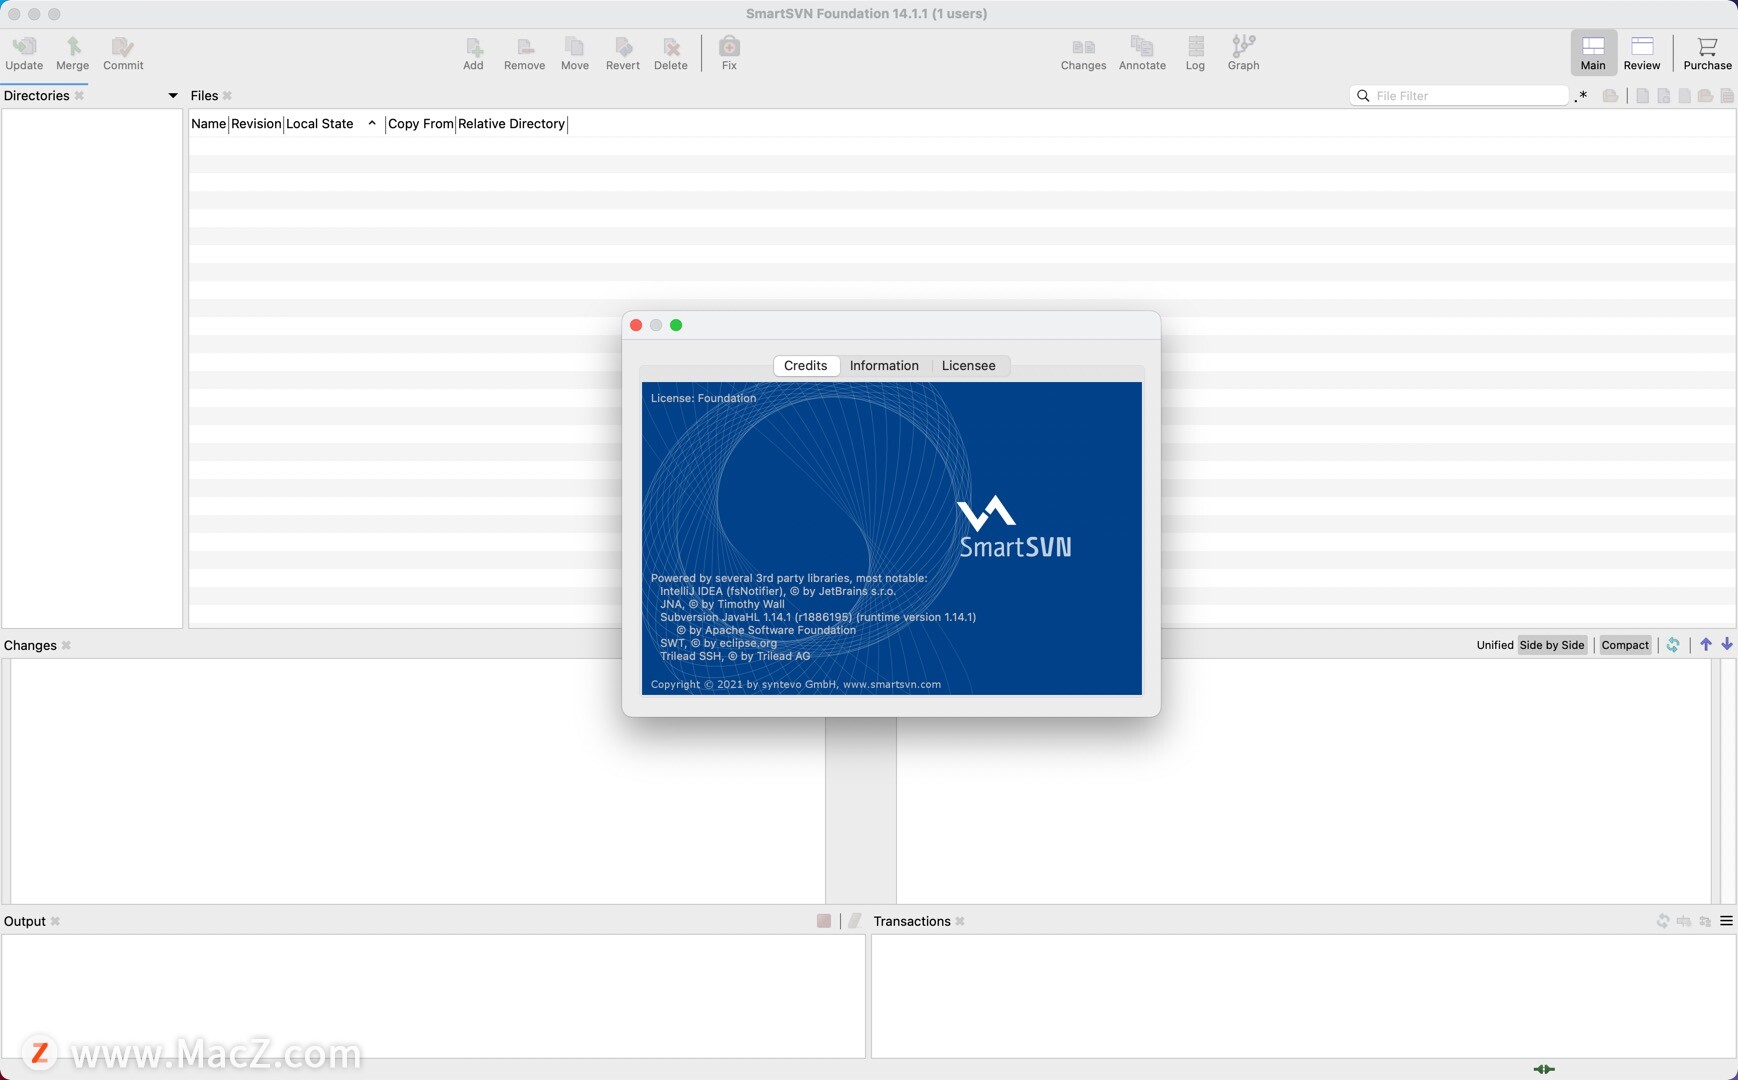Close the Output panel tab
The height and width of the screenshot is (1080, 1738).
click(x=55, y=922)
